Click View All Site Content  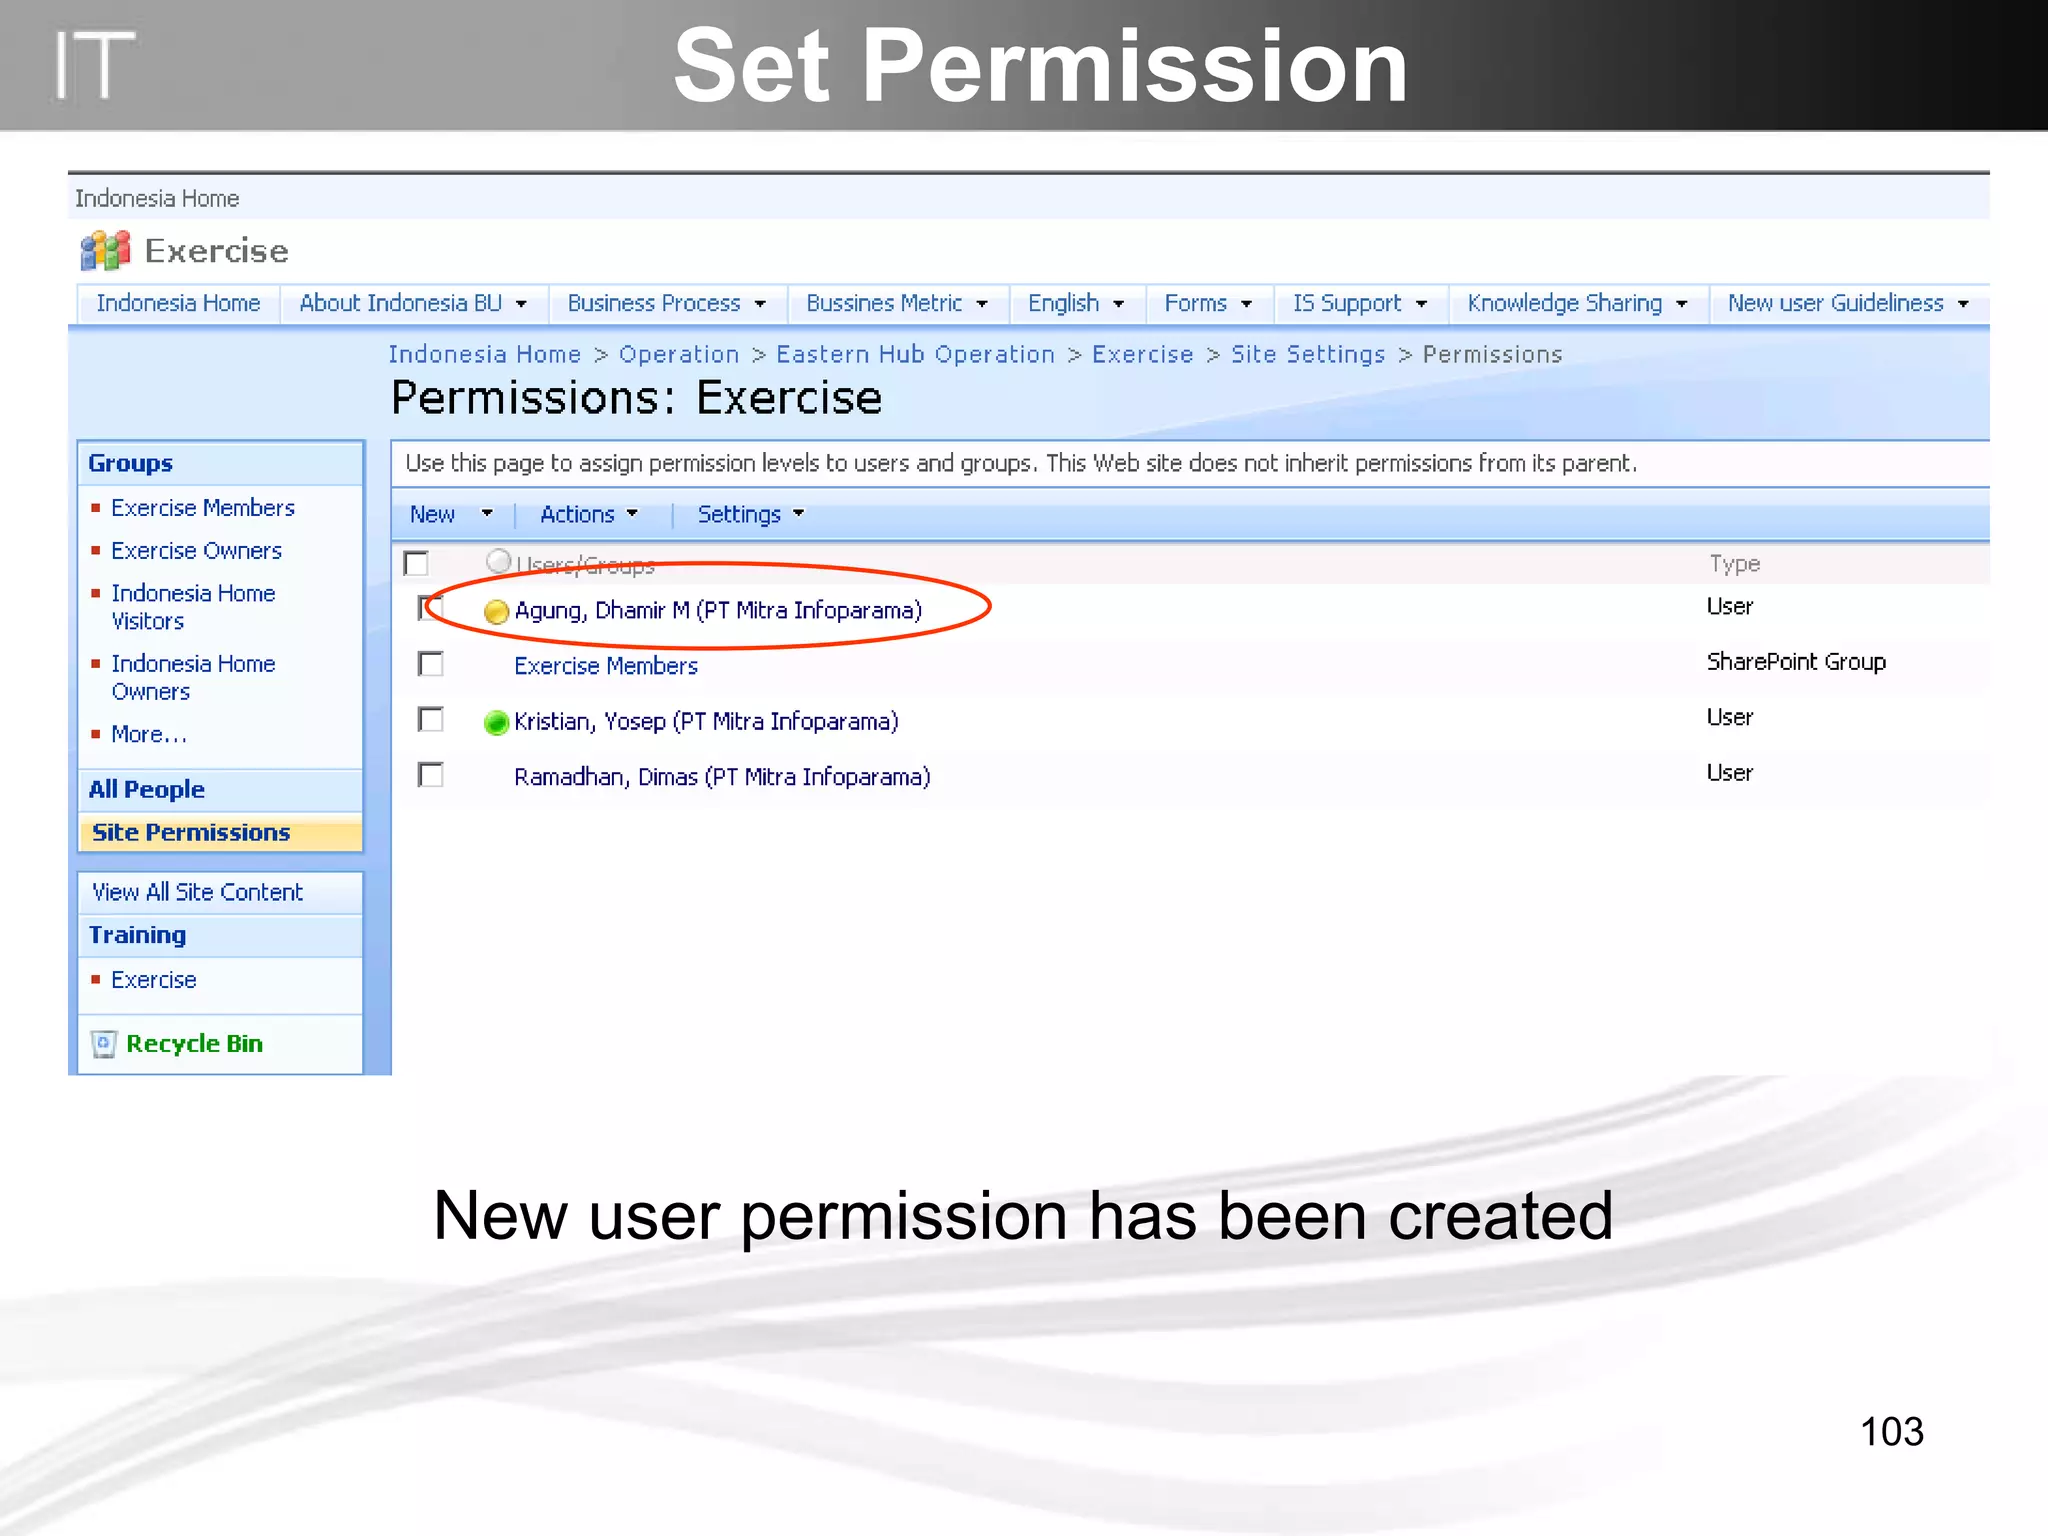tap(197, 892)
